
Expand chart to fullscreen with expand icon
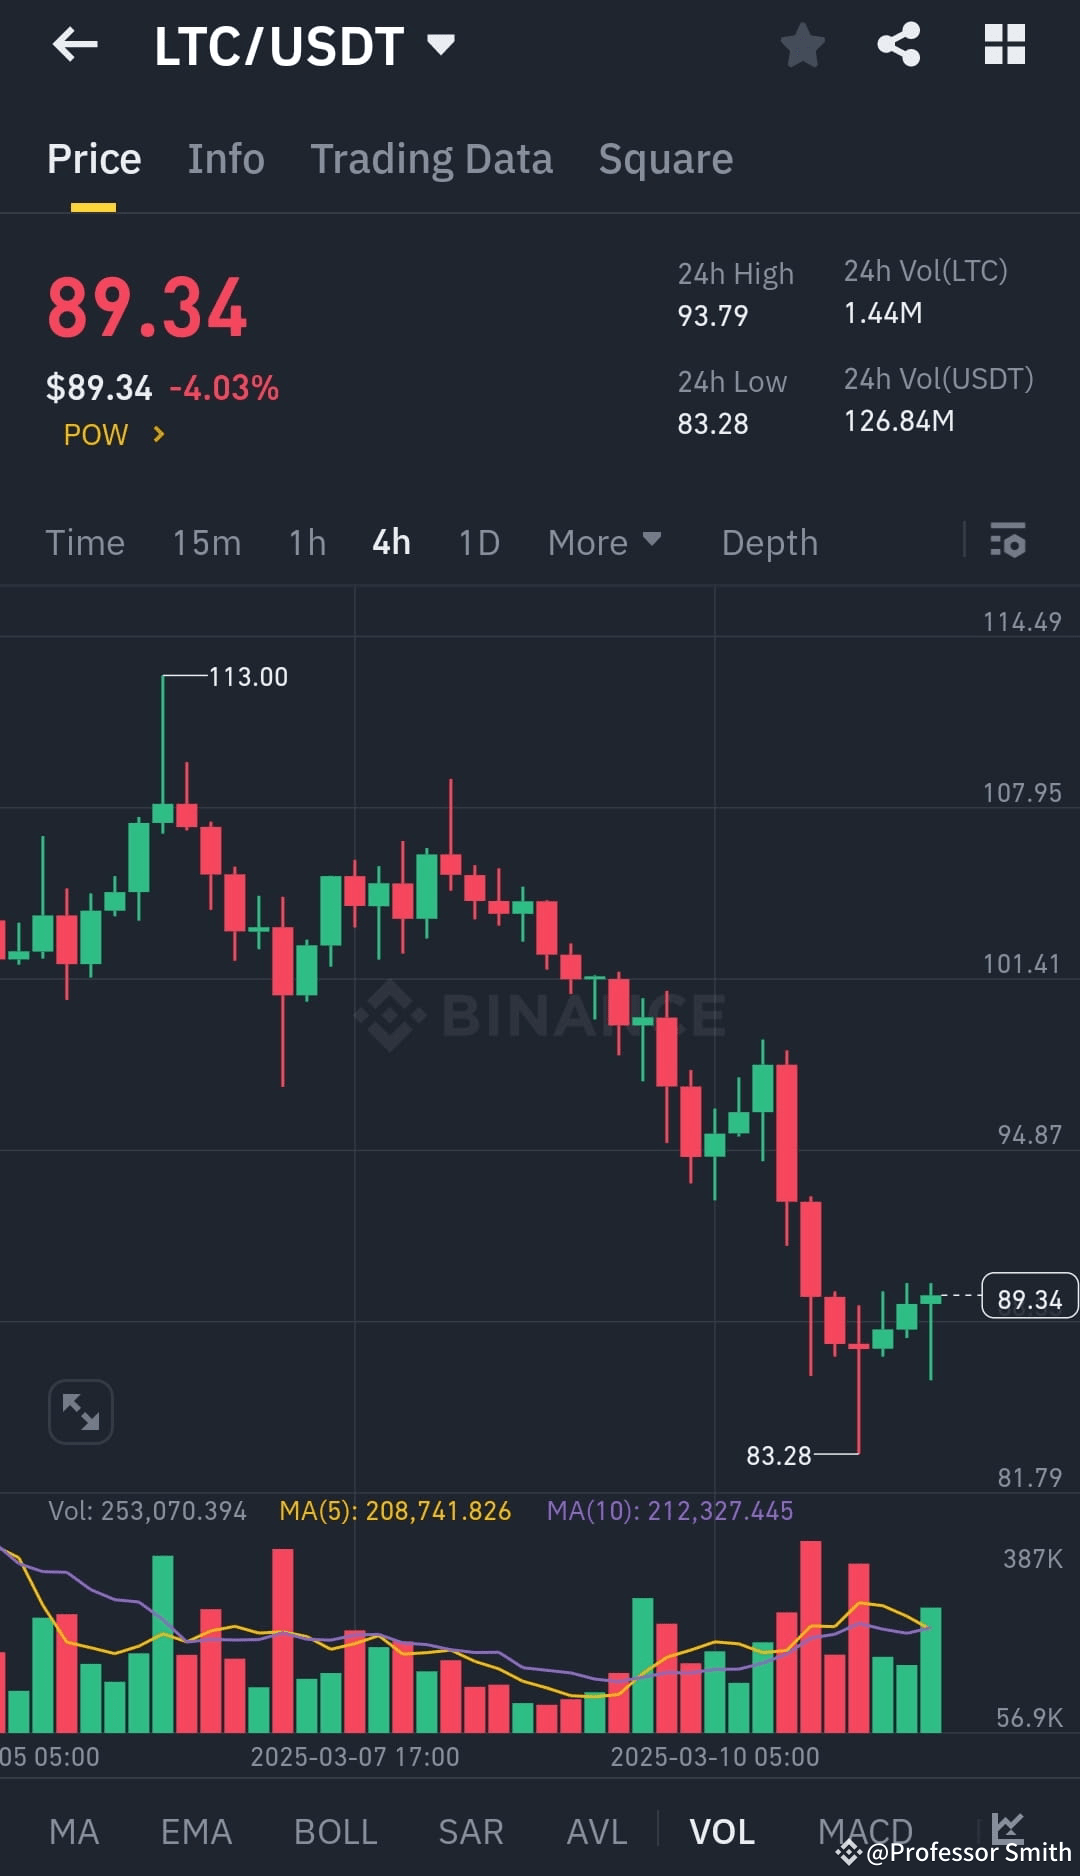click(x=80, y=1410)
